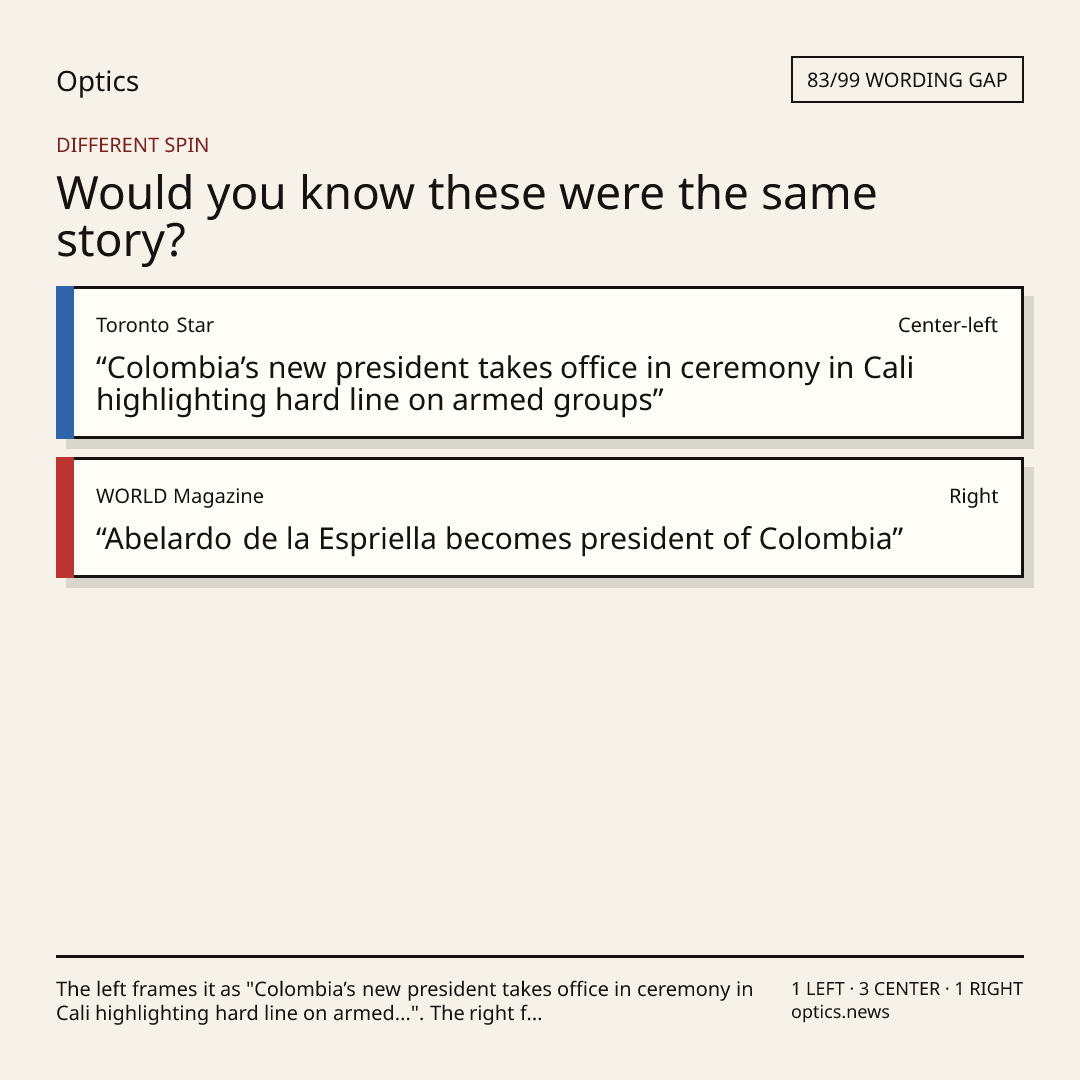Click the blue bias color bar
This screenshot has width=1080, height=1080.
pyautogui.click(x=65, y=362)
